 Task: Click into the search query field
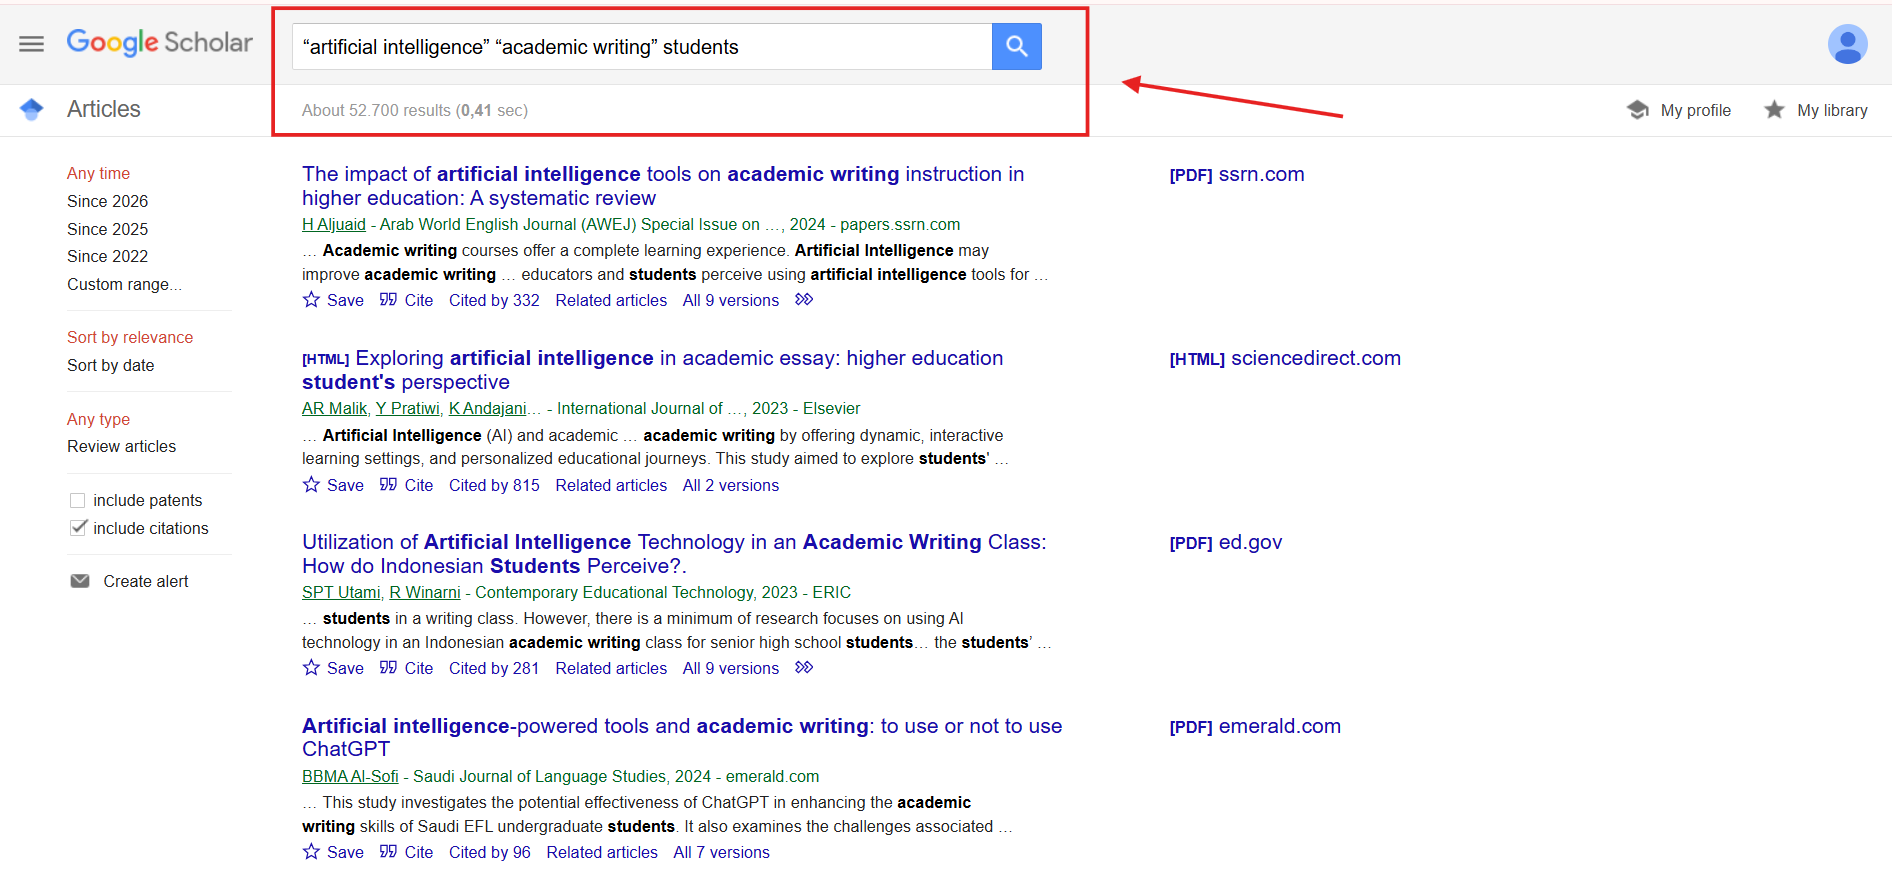click(x=642, y=47)
